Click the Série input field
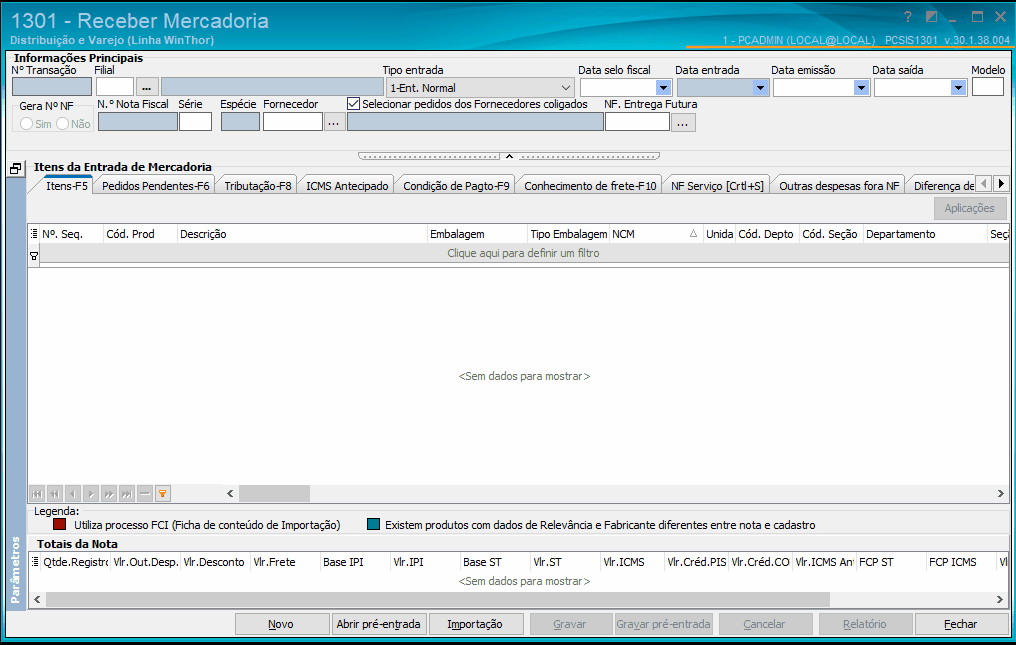Viewport: 1016px width, 645px height. [195, 122]
